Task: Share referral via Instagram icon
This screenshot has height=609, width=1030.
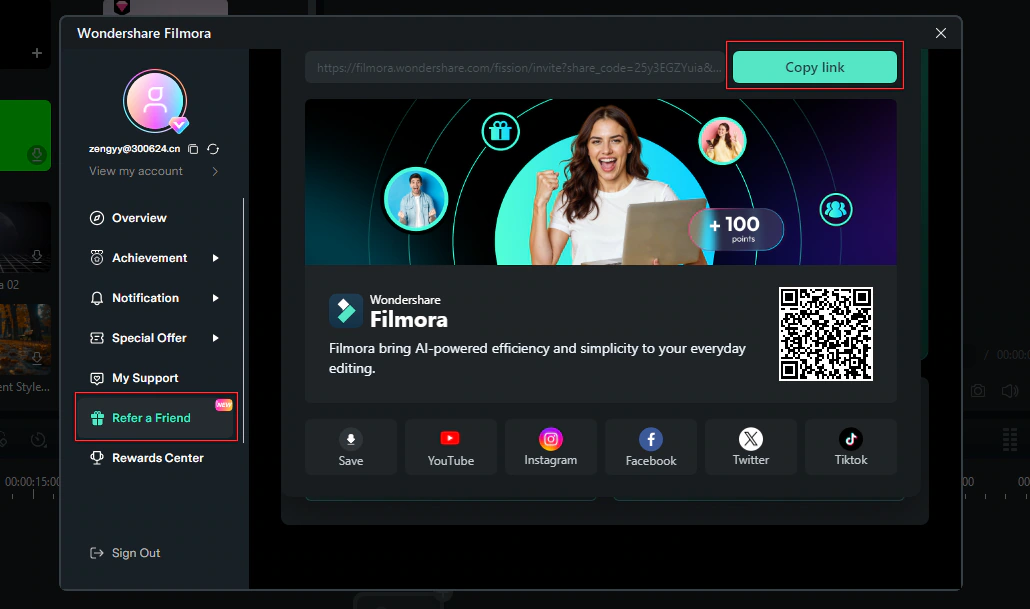Action: [551, 447]
